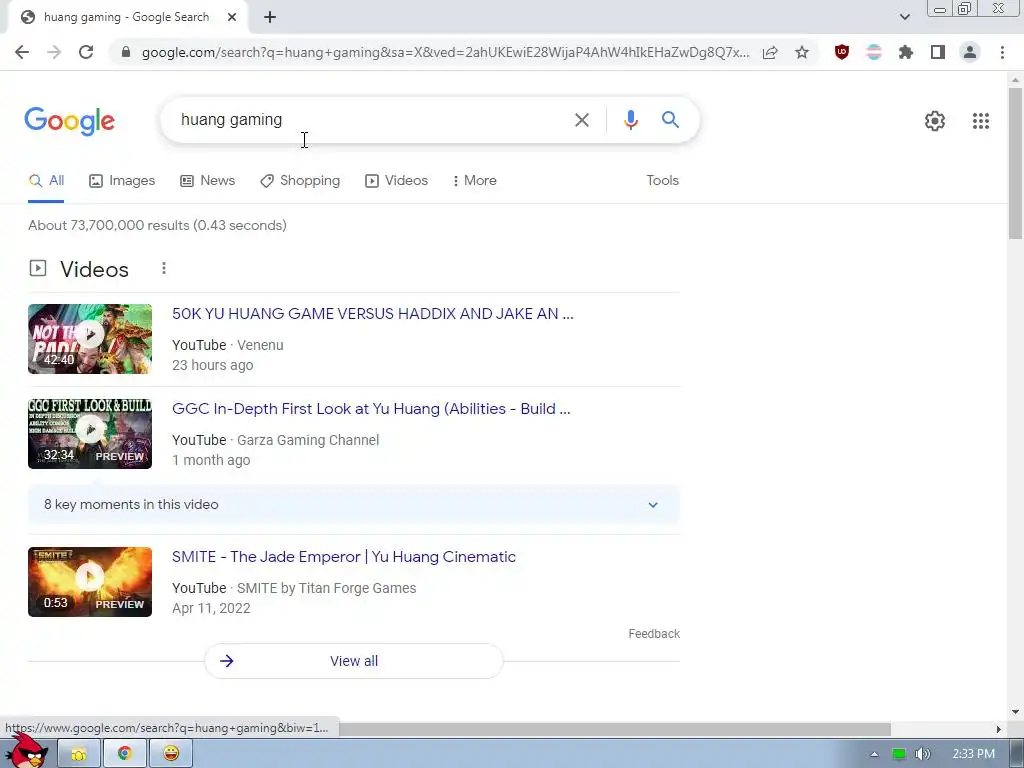Close the huang gaming tab
The image size is (1024, 768).
pyautogui.click(x=232, y=17)
